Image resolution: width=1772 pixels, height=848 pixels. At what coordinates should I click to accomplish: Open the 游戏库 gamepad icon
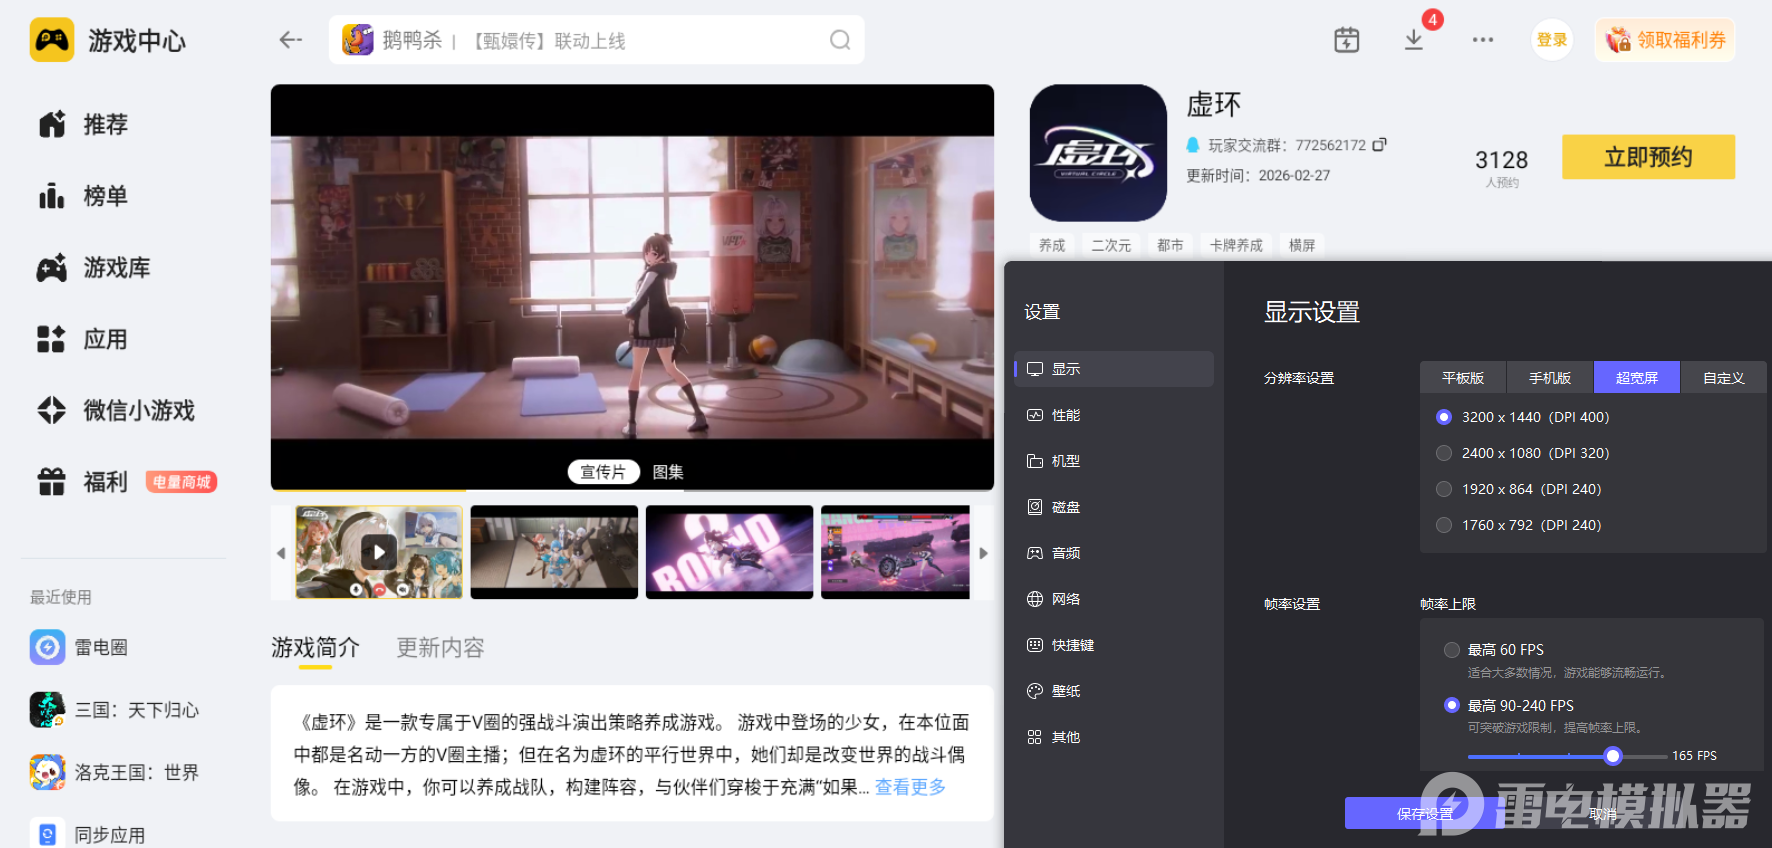point(52,268)
